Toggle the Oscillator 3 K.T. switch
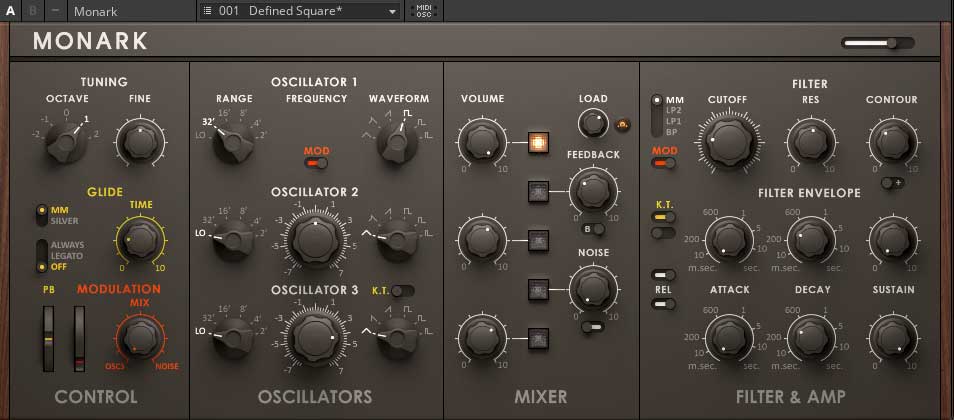The height and width of the screenshot is (420, 954). pyautogui.click(x=402, y=291)
